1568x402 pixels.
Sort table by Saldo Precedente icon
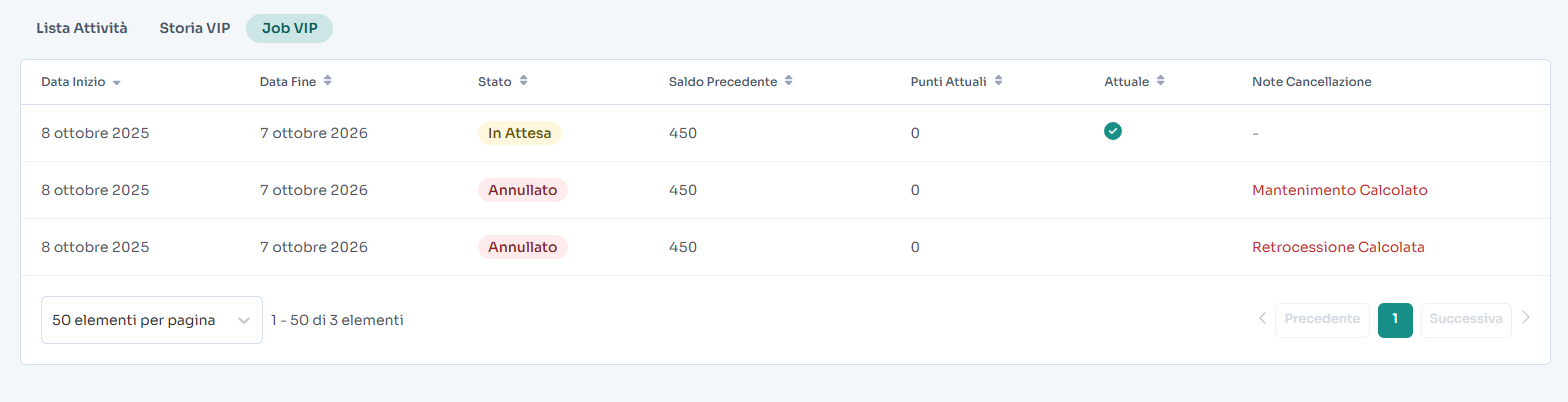point(789,81)
